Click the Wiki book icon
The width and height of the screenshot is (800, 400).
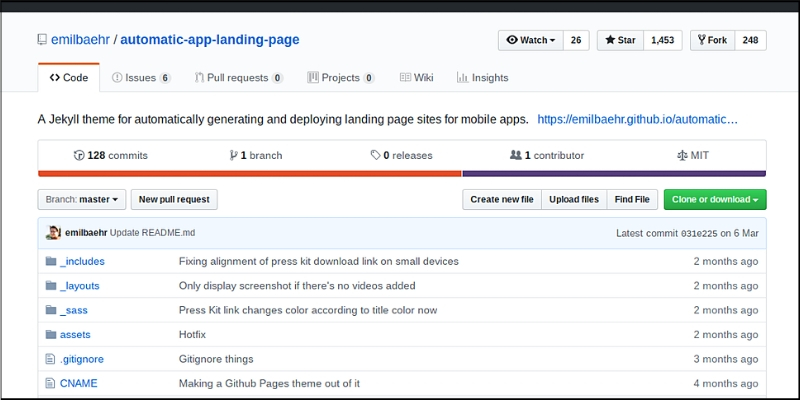[x=405, y=78]
